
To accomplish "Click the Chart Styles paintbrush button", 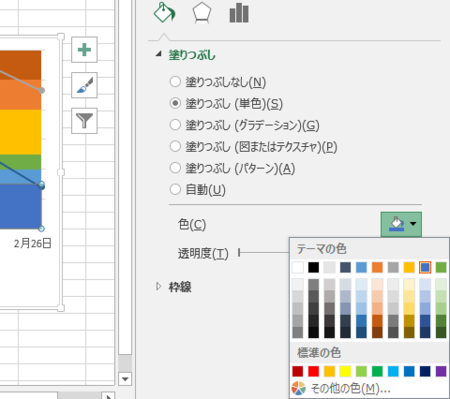I will click(84, 85).
